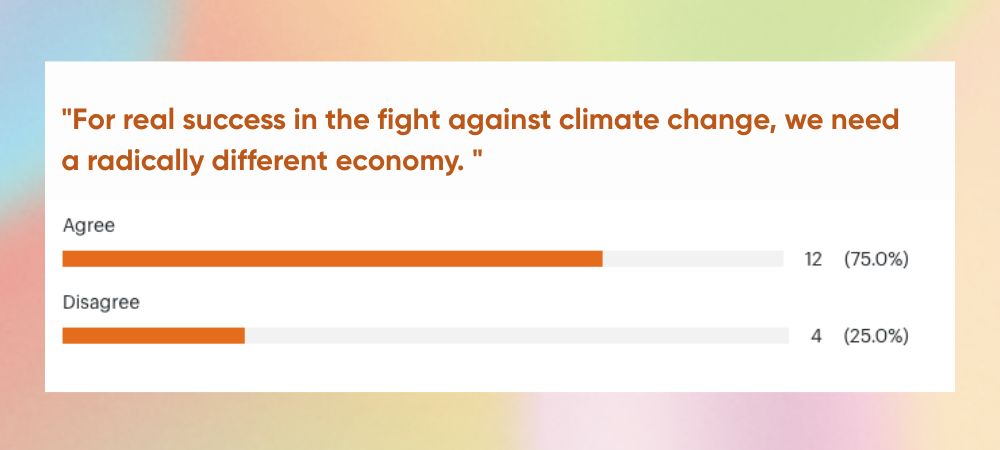This screenshot has width=1000, height=450.
Task: Click the orange filled Disagree result bar
Action: pyautogui.click(x=153, y=336)
